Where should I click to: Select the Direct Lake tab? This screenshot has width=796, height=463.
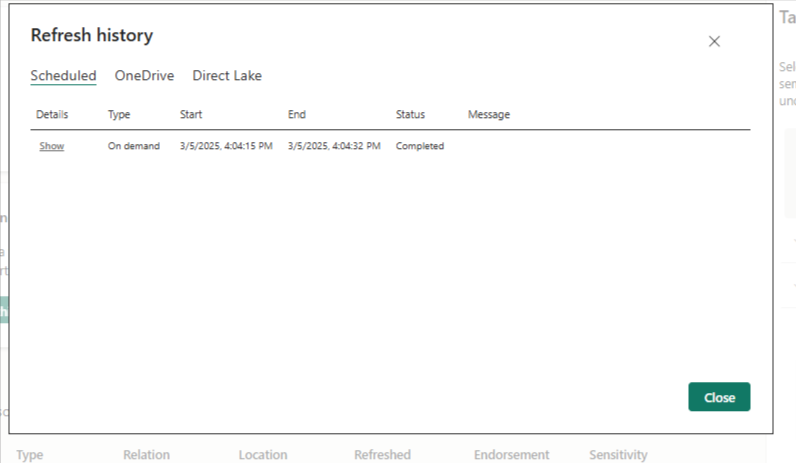point(227,76)
